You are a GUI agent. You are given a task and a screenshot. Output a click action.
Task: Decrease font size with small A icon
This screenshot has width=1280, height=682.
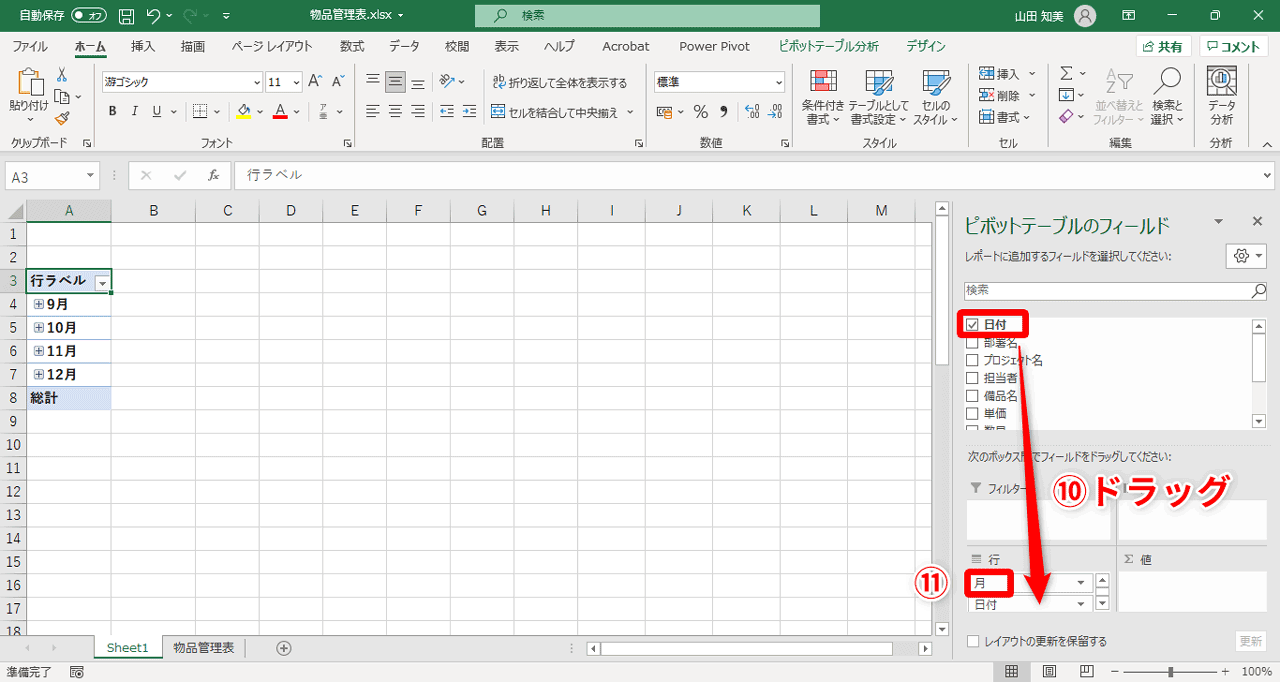339,82
